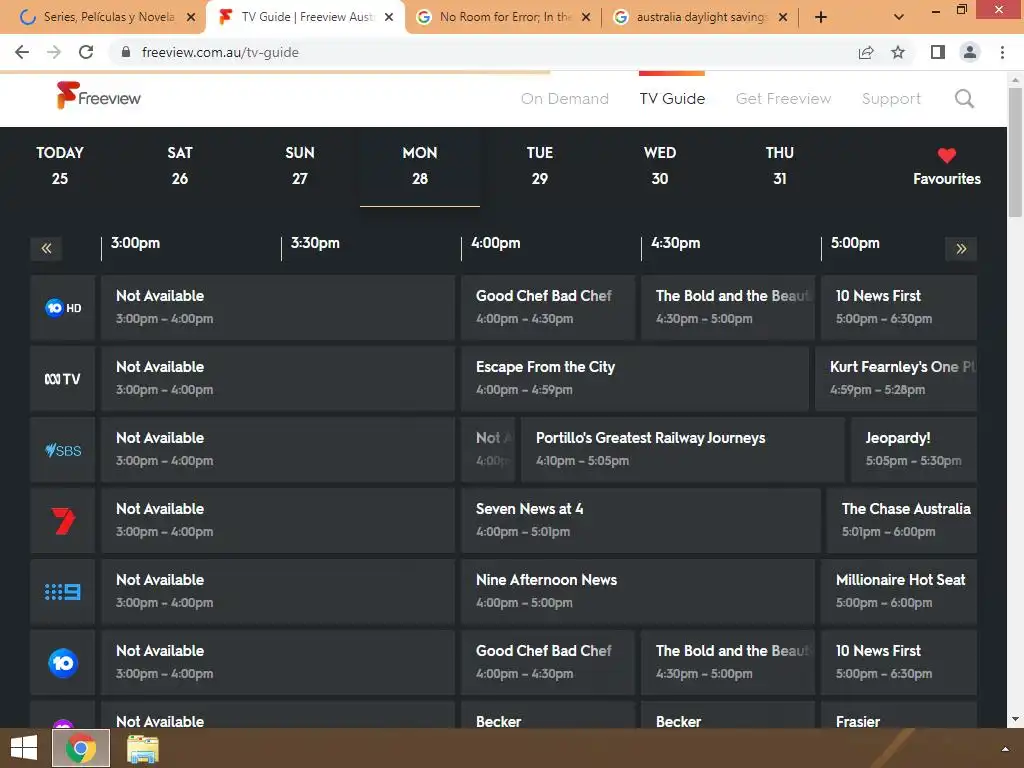Screen dimensions: 1024x768
Task: Go to later times with right double-arrow
Action: (961, 249)
